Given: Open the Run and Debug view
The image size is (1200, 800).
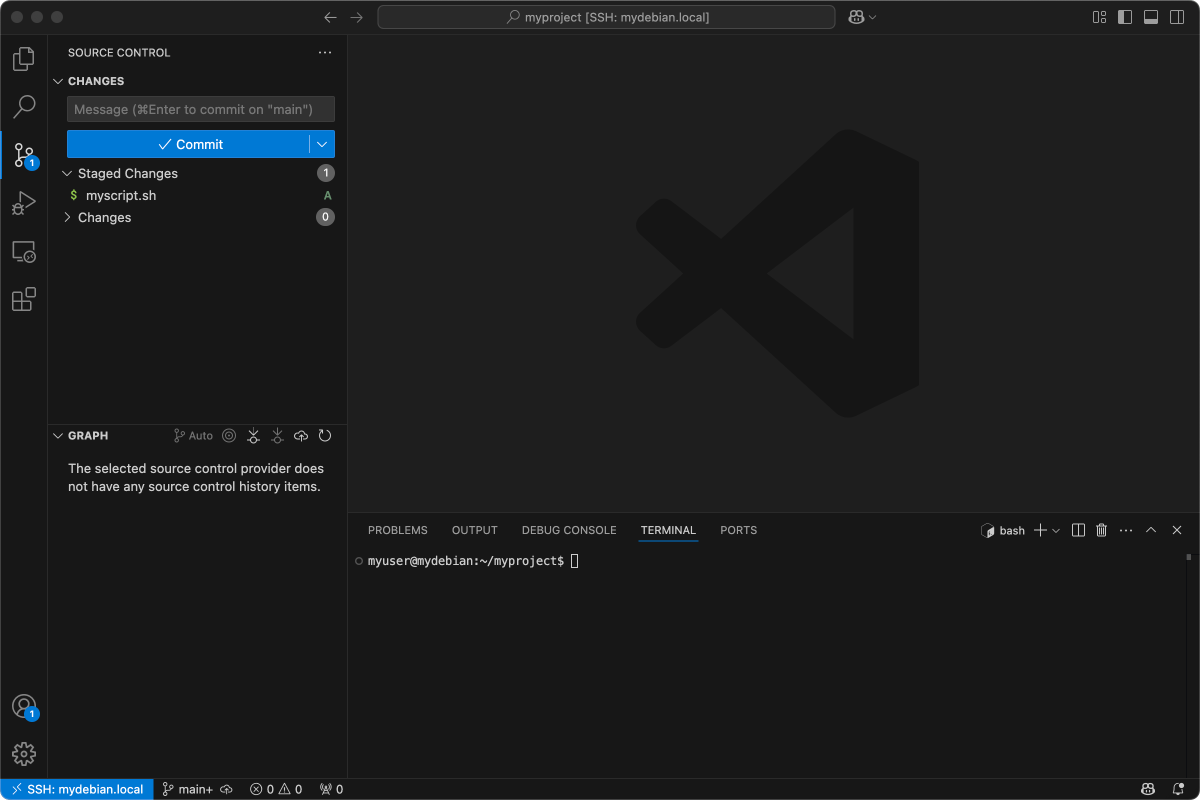Looking at the screenshot, I should click(x=24, y=204).
